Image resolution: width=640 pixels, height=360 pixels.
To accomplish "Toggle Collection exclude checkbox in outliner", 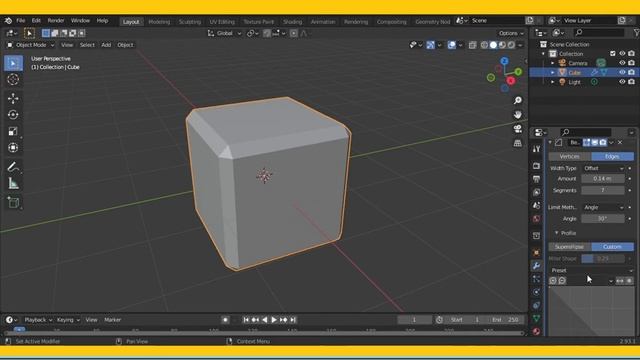I will click(x=613, y=53).
